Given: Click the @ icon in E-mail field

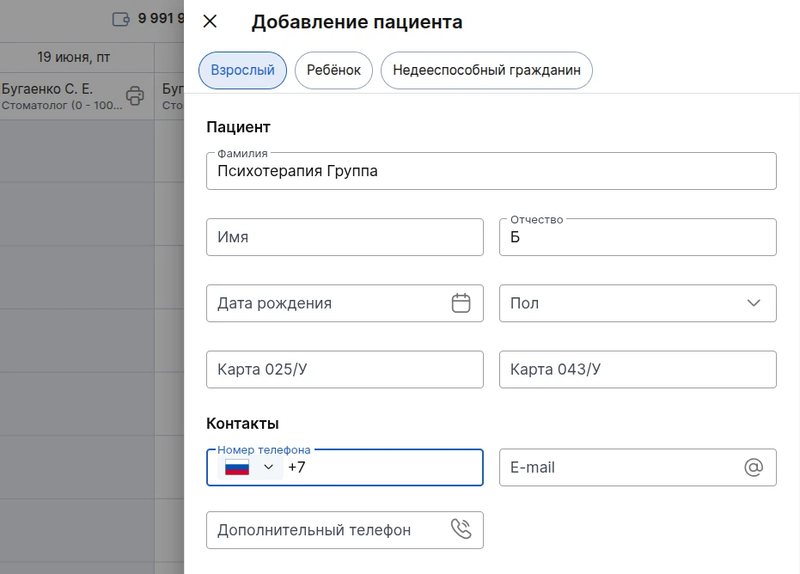Looking at the screenshot, I should coord(753,467).
